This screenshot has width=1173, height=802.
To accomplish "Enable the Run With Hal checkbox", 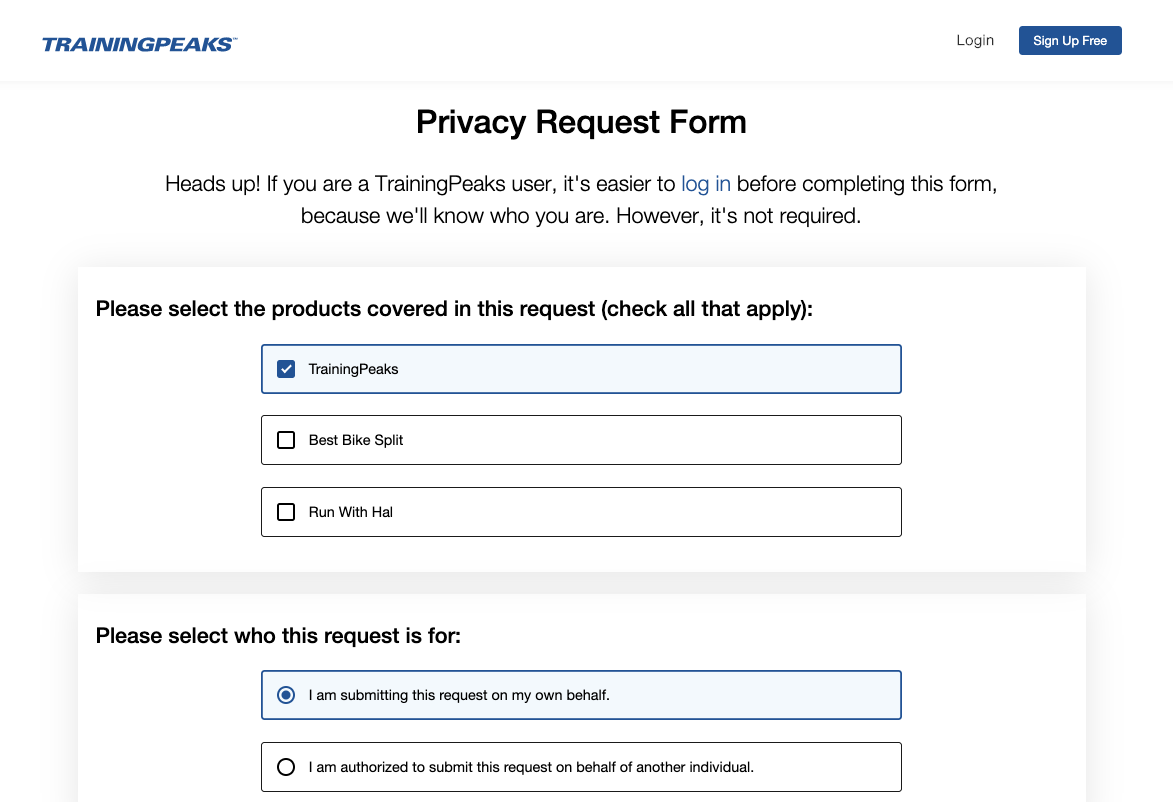I will tap(286, 512).
